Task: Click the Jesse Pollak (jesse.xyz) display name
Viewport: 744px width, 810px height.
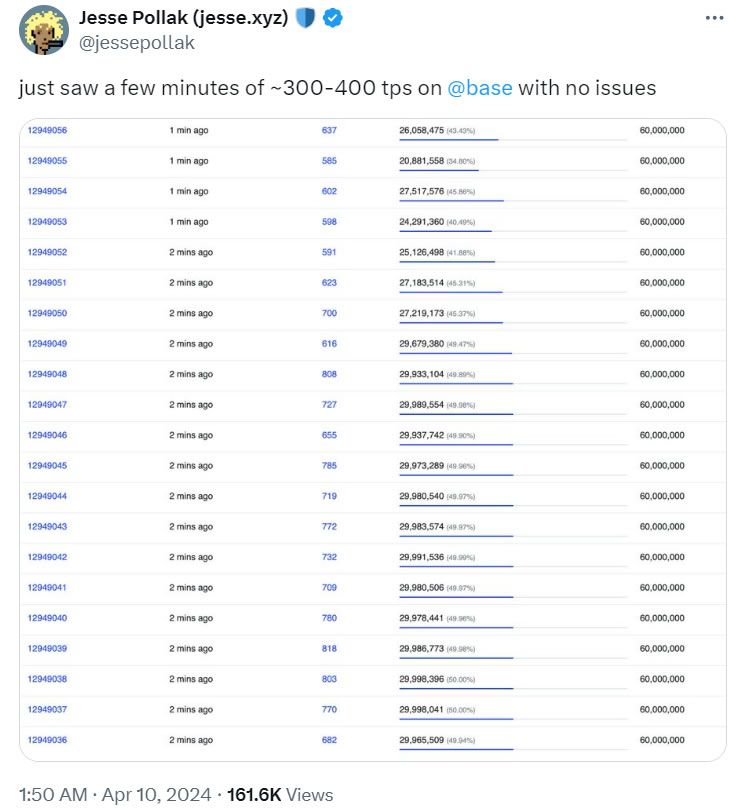Action: tap(183, 18)
